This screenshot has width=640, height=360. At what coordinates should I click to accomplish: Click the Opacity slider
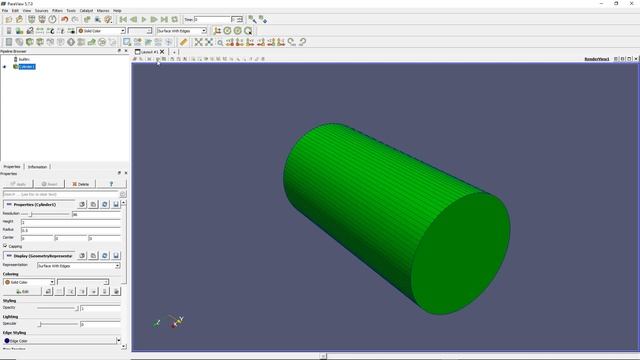[57, 308]
